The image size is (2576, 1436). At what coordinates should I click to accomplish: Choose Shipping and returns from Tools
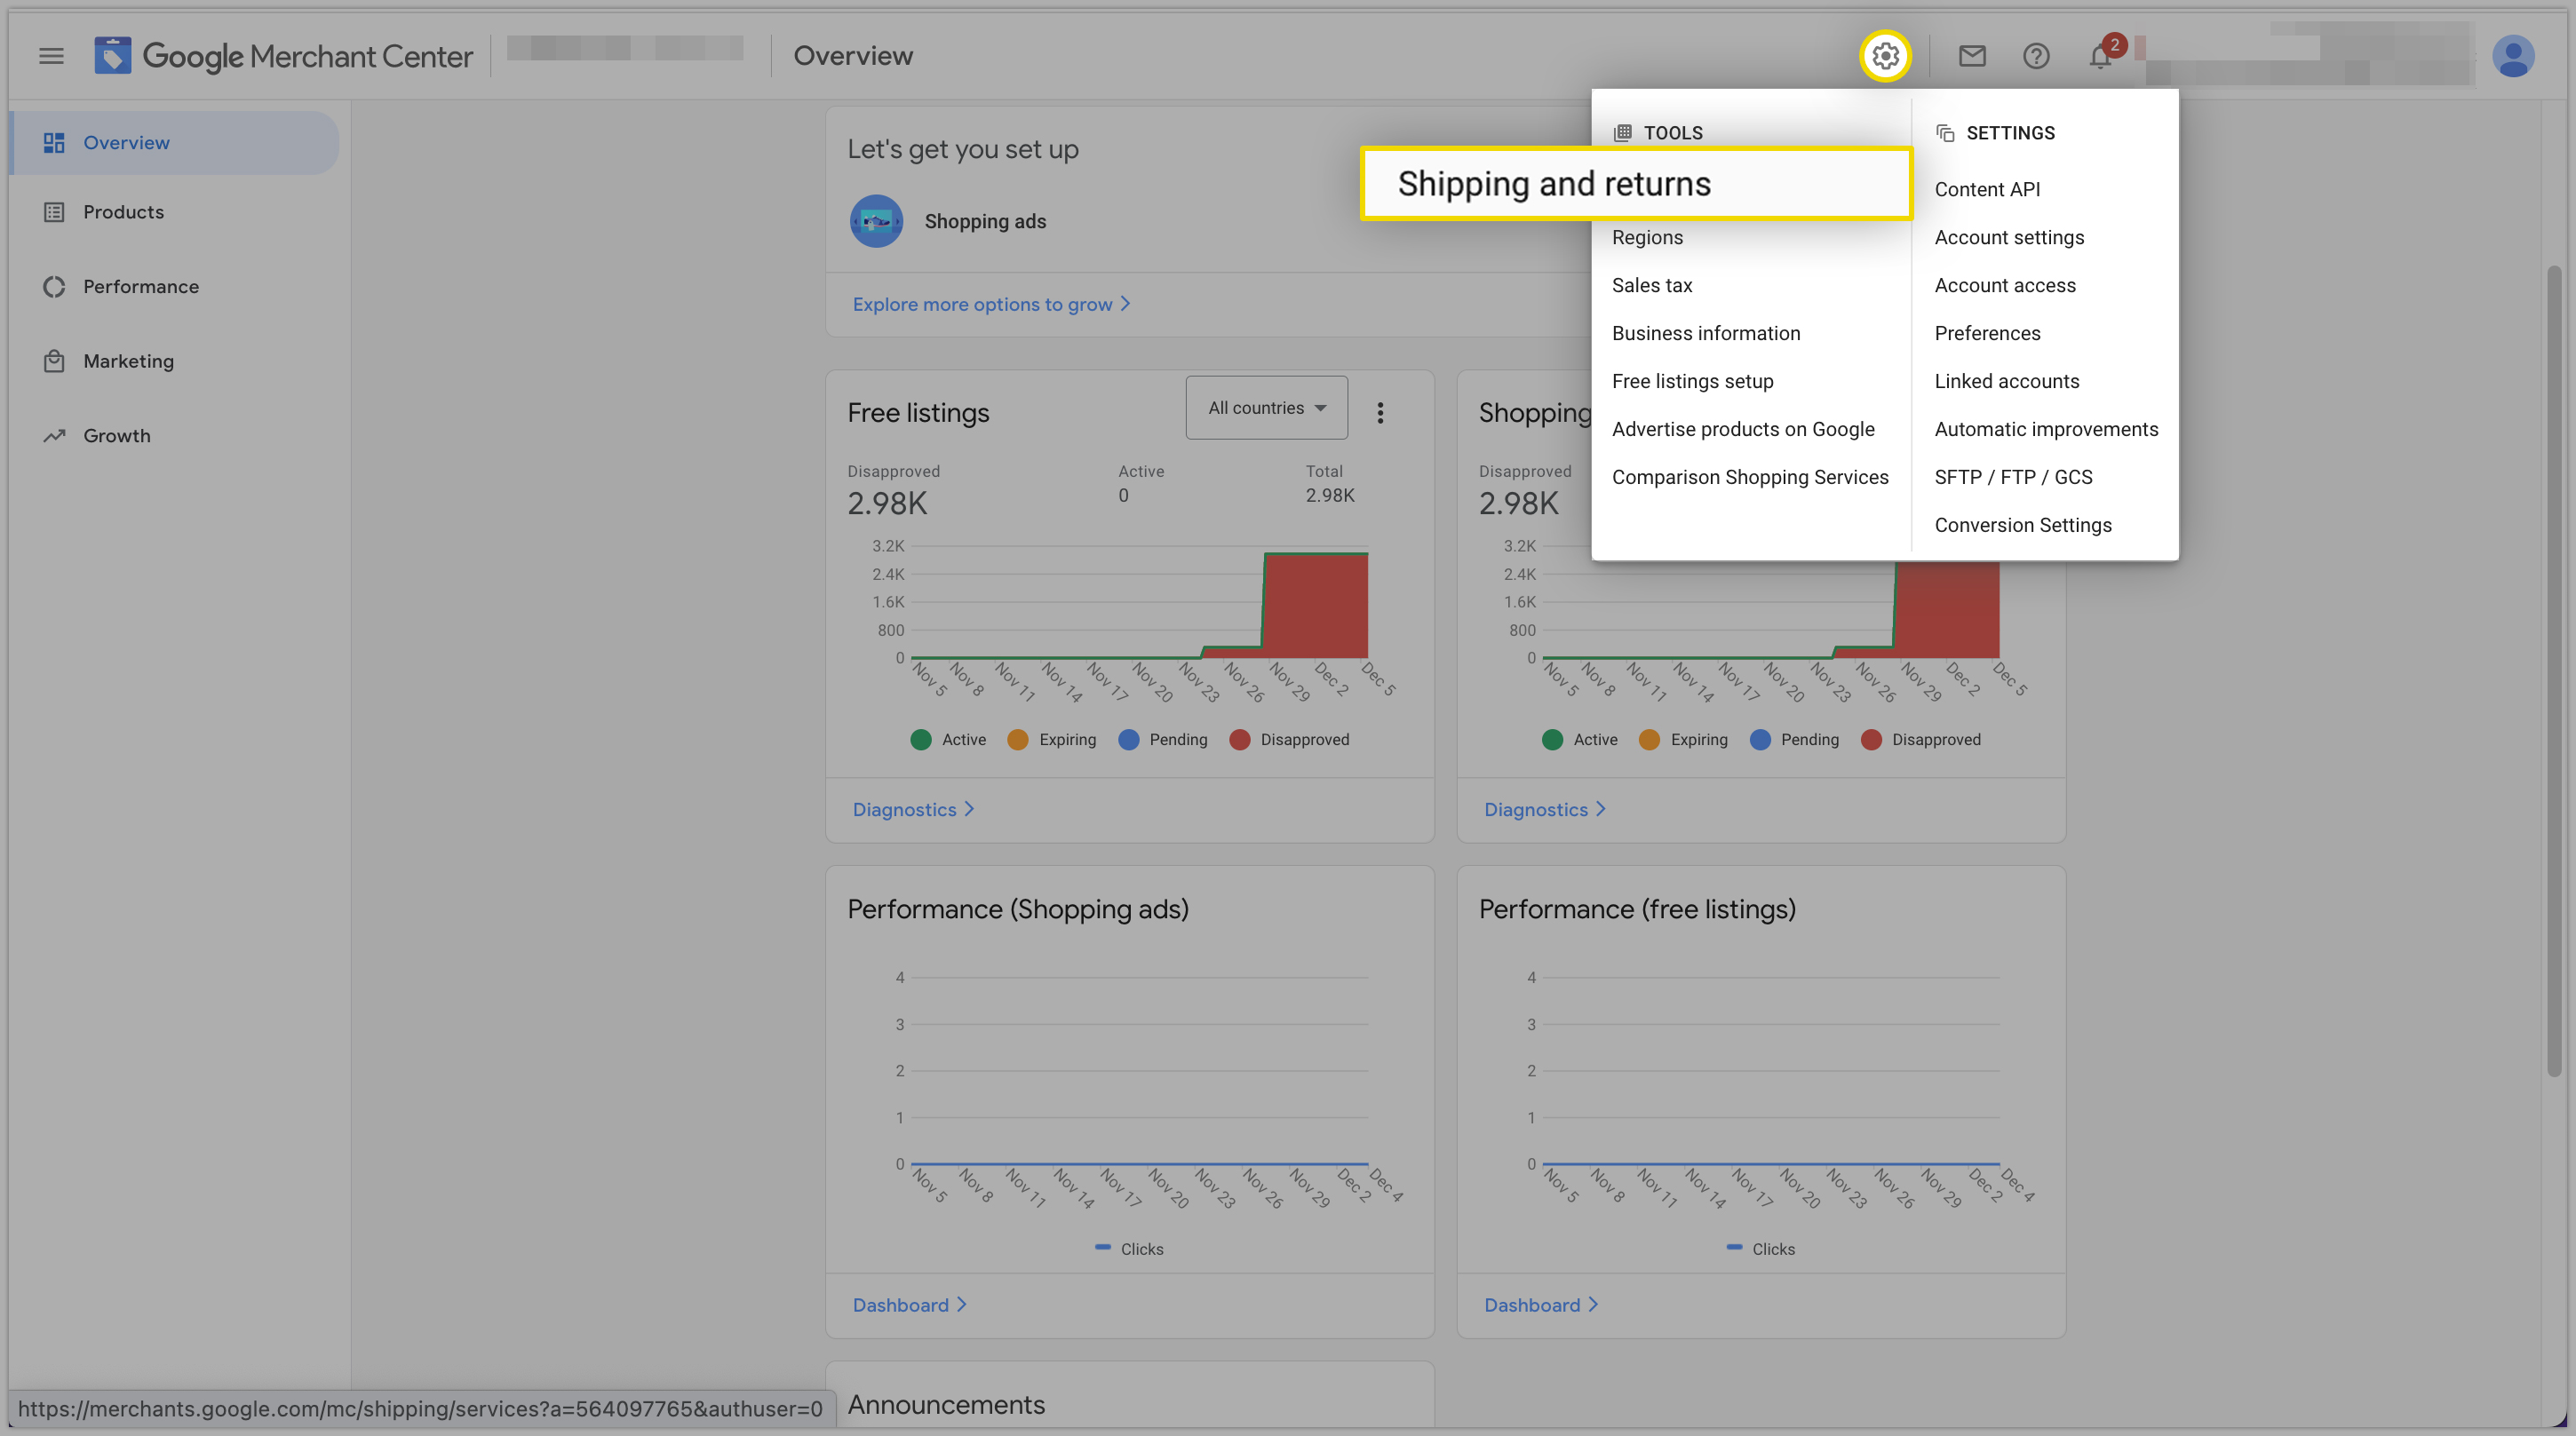pos(1635,184)
